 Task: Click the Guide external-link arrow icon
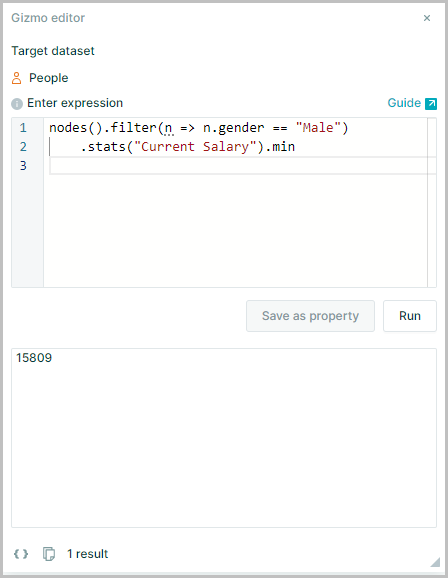pyautogui.click(x=431, y=104)
